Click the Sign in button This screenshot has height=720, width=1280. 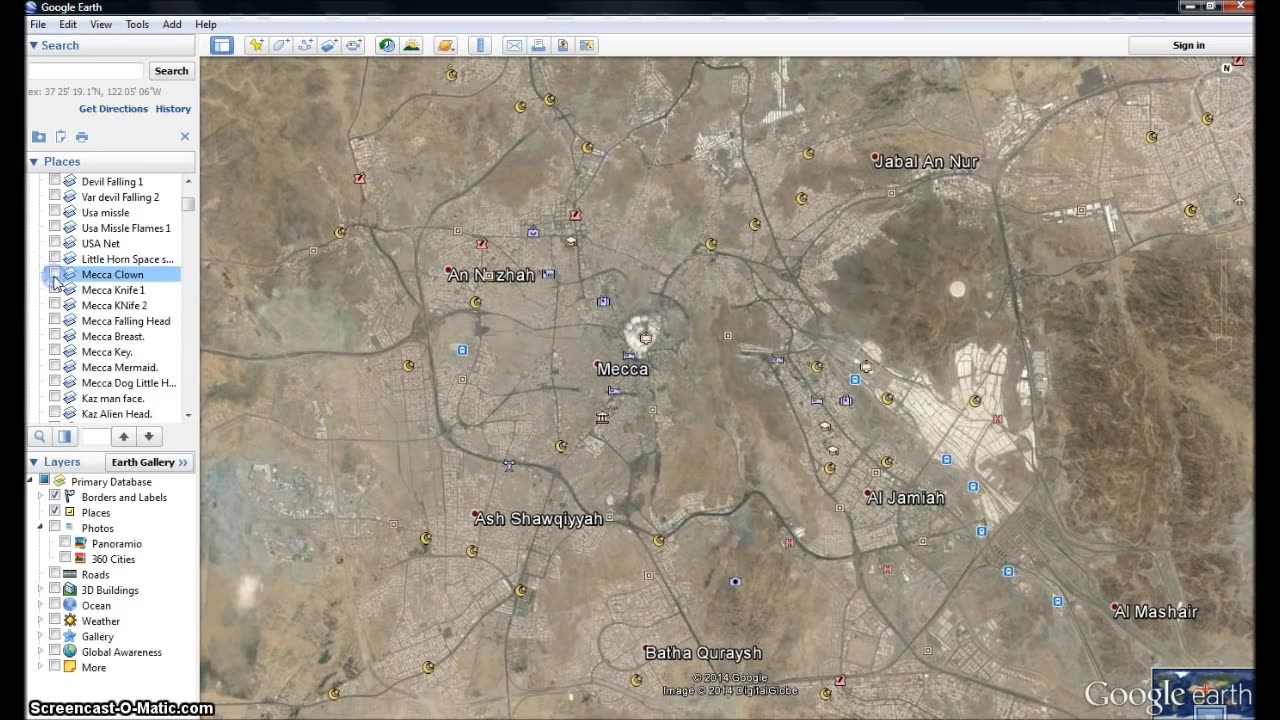click(x=1189, y=45)
